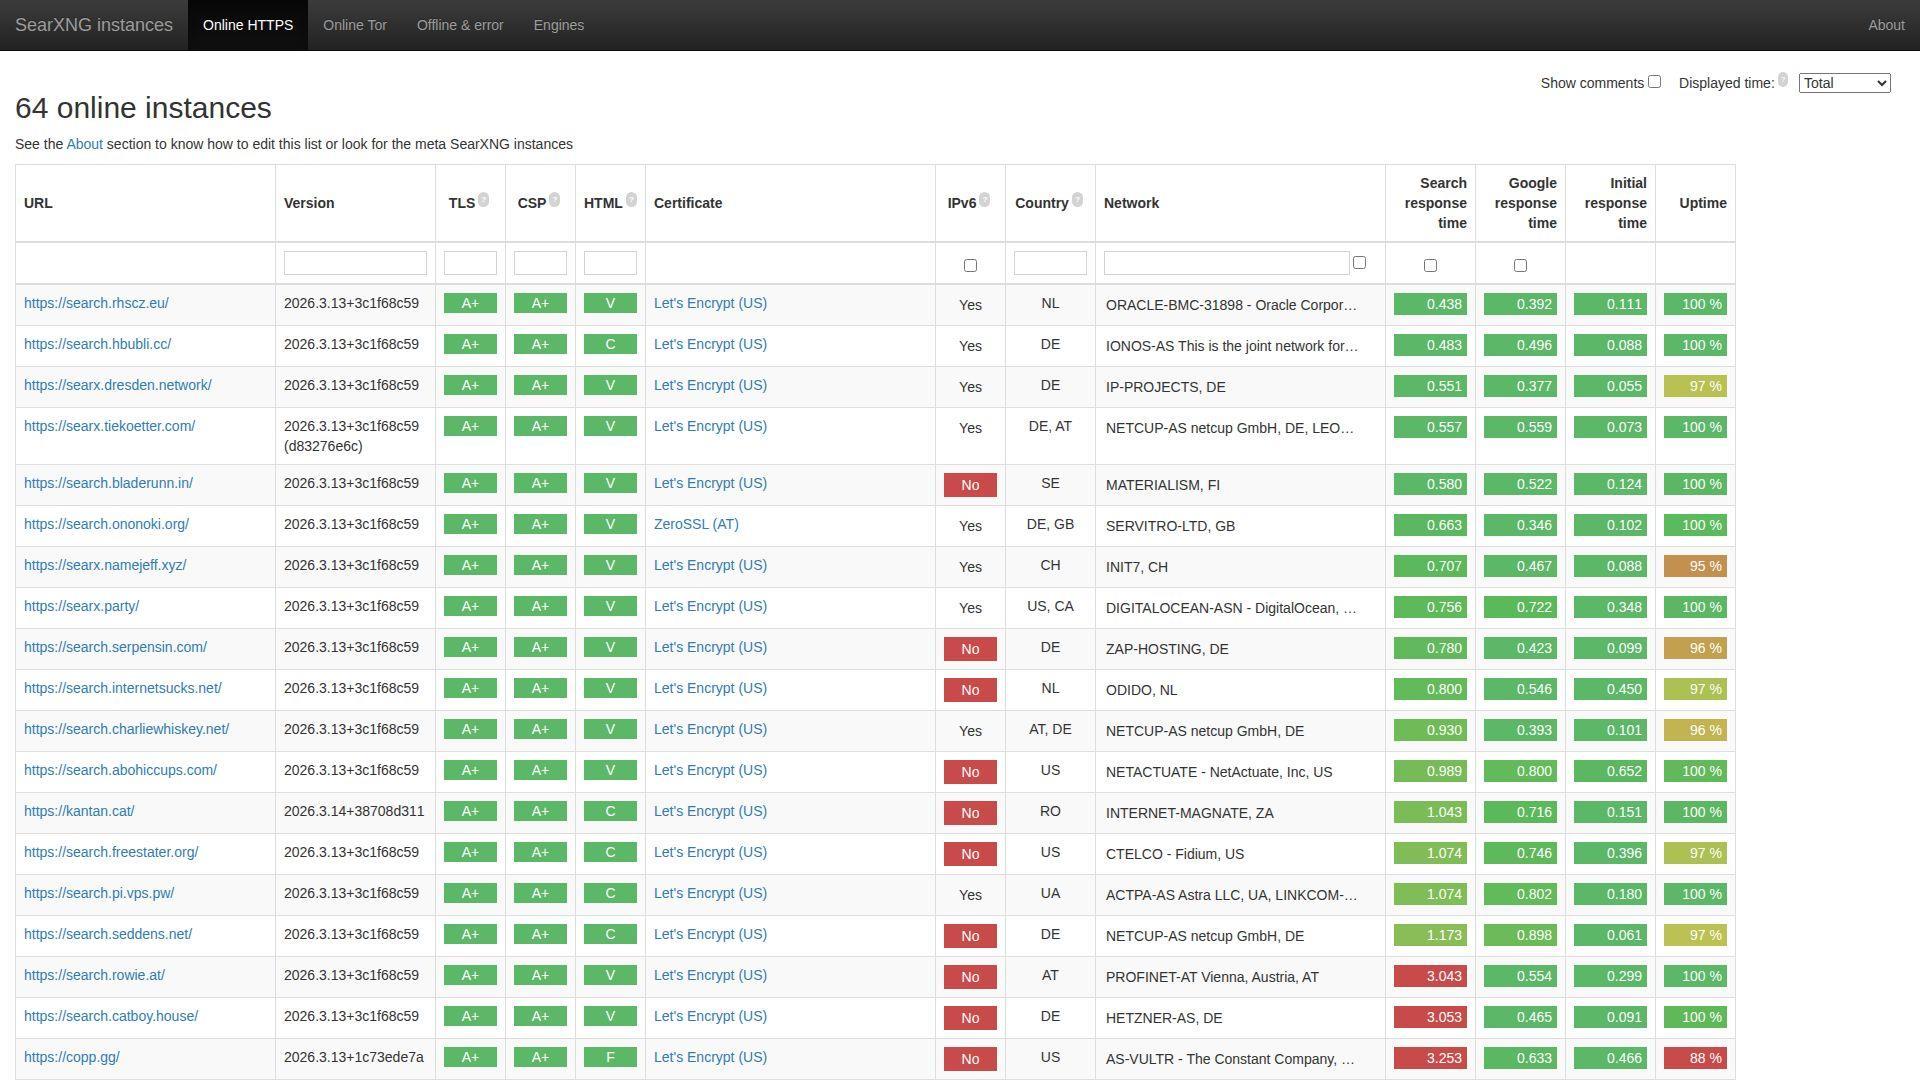Click the red 88 % uptime cell
The image size is (1920, 1080).
1695,1058
